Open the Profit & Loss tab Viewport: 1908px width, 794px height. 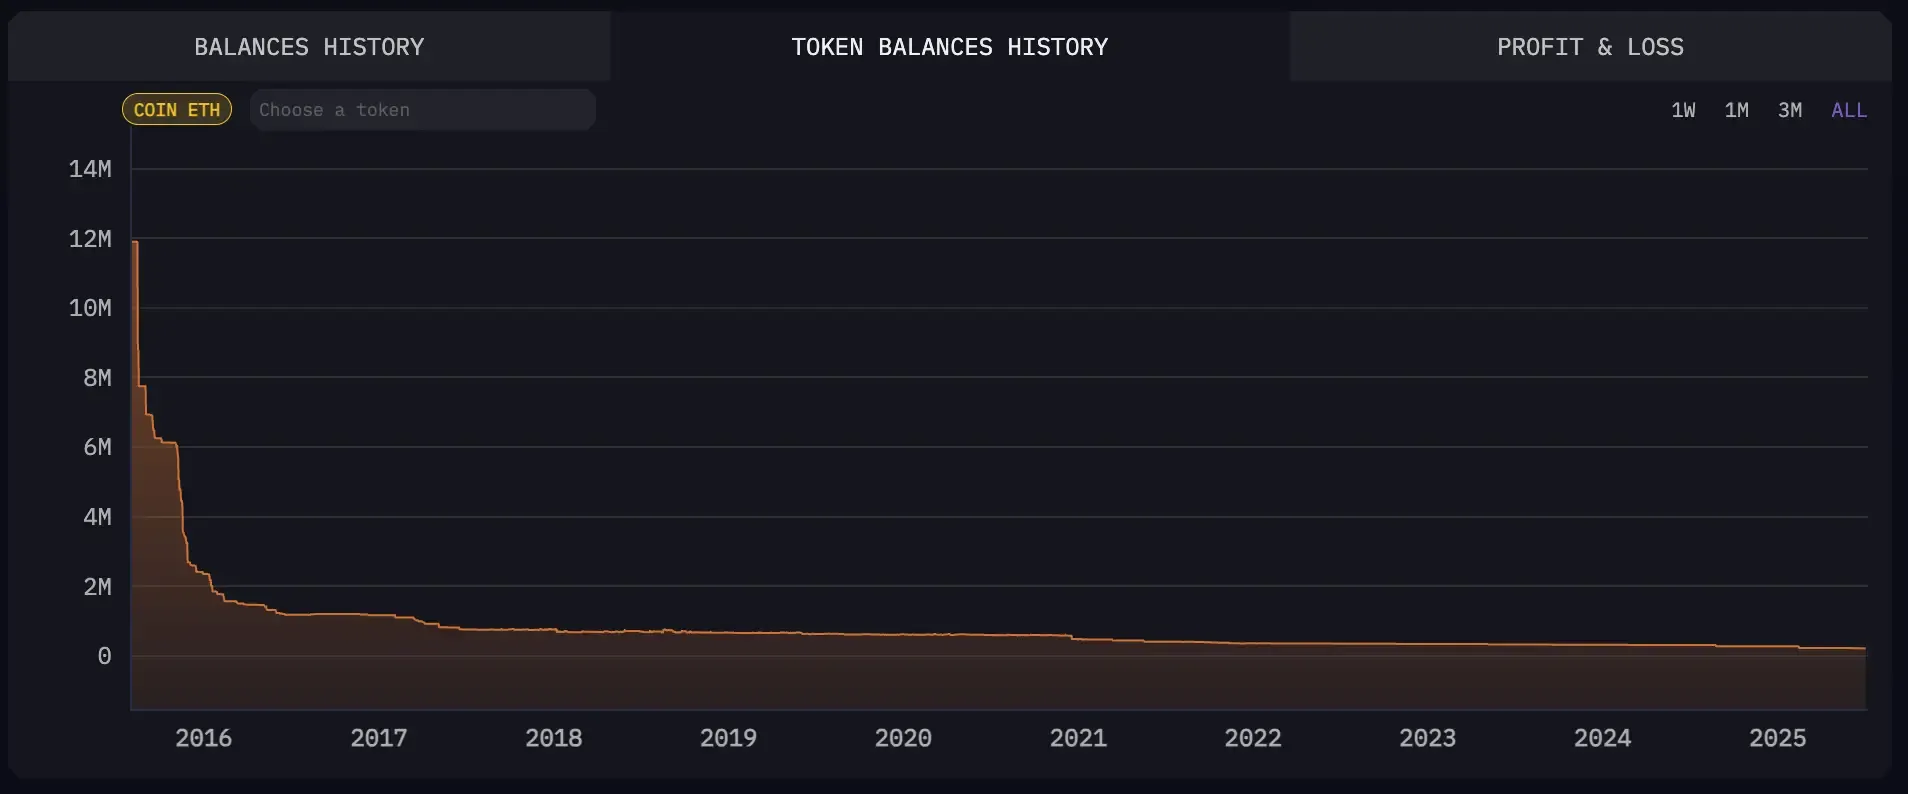tap(1589, 47)
